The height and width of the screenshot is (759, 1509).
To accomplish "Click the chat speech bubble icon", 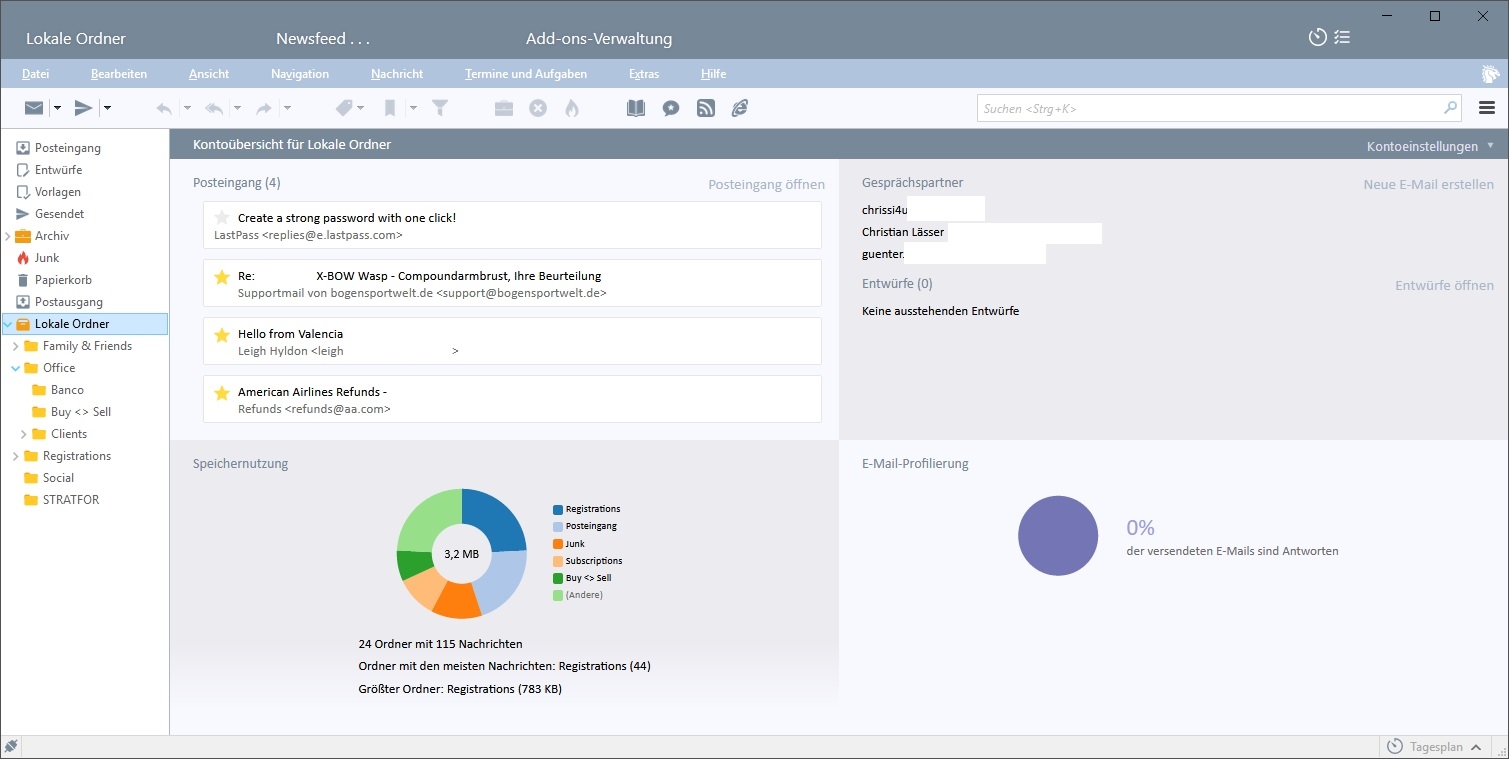I will pos(671,108).
